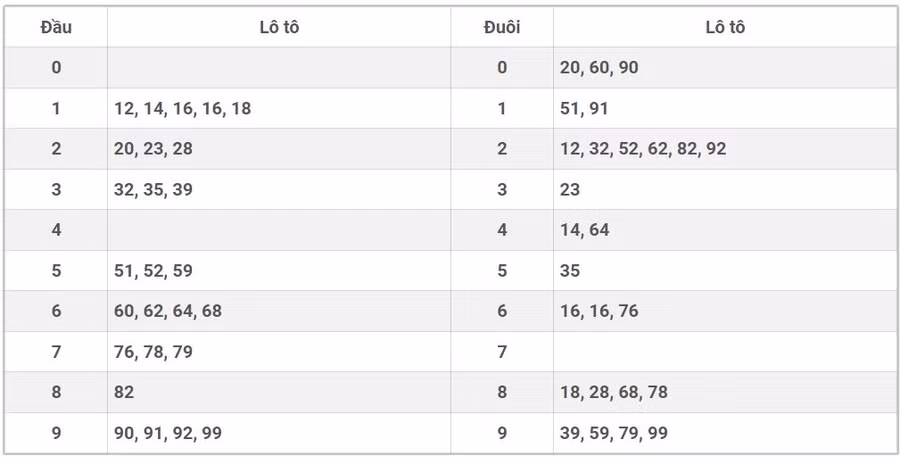The width and height of the screenshot is (900, 458).
Task: Click the cell reading "39, 59, 79, 99"
Action: [x=614, y=433]
